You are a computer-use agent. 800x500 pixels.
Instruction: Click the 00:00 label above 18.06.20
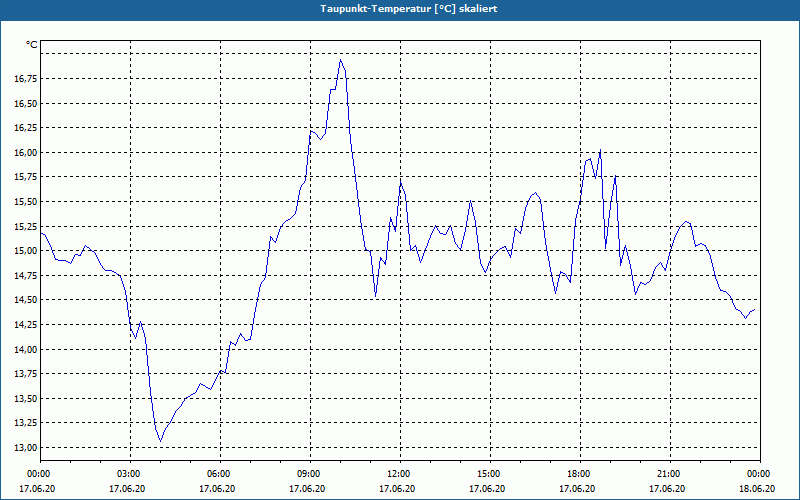click(760, 474)
